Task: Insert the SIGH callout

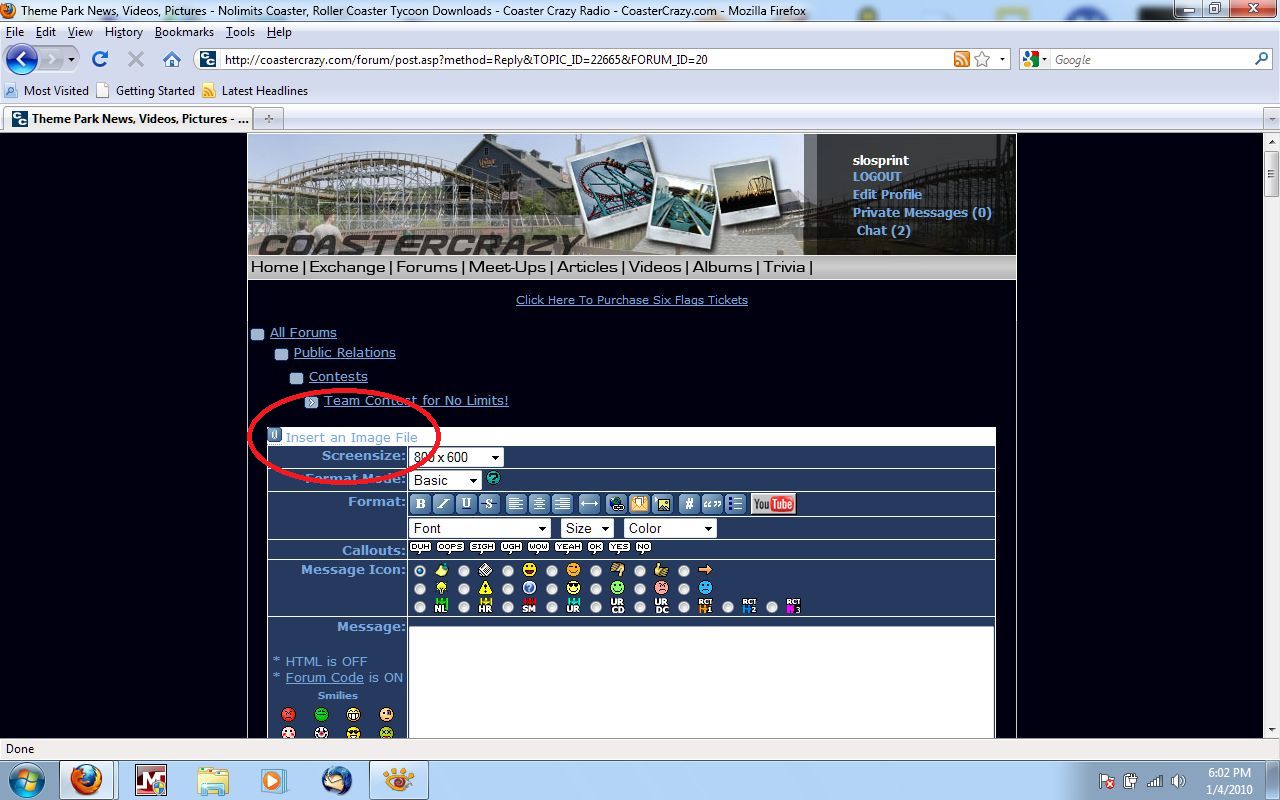Action: click(482, 547)
